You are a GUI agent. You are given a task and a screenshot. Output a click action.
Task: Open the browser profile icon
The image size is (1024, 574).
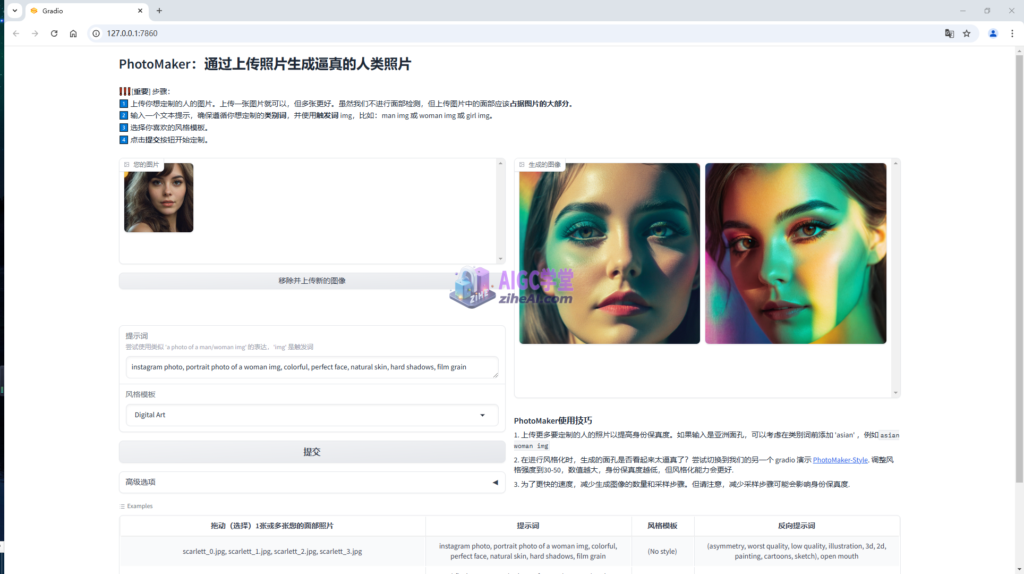click(x=993, y=33)
